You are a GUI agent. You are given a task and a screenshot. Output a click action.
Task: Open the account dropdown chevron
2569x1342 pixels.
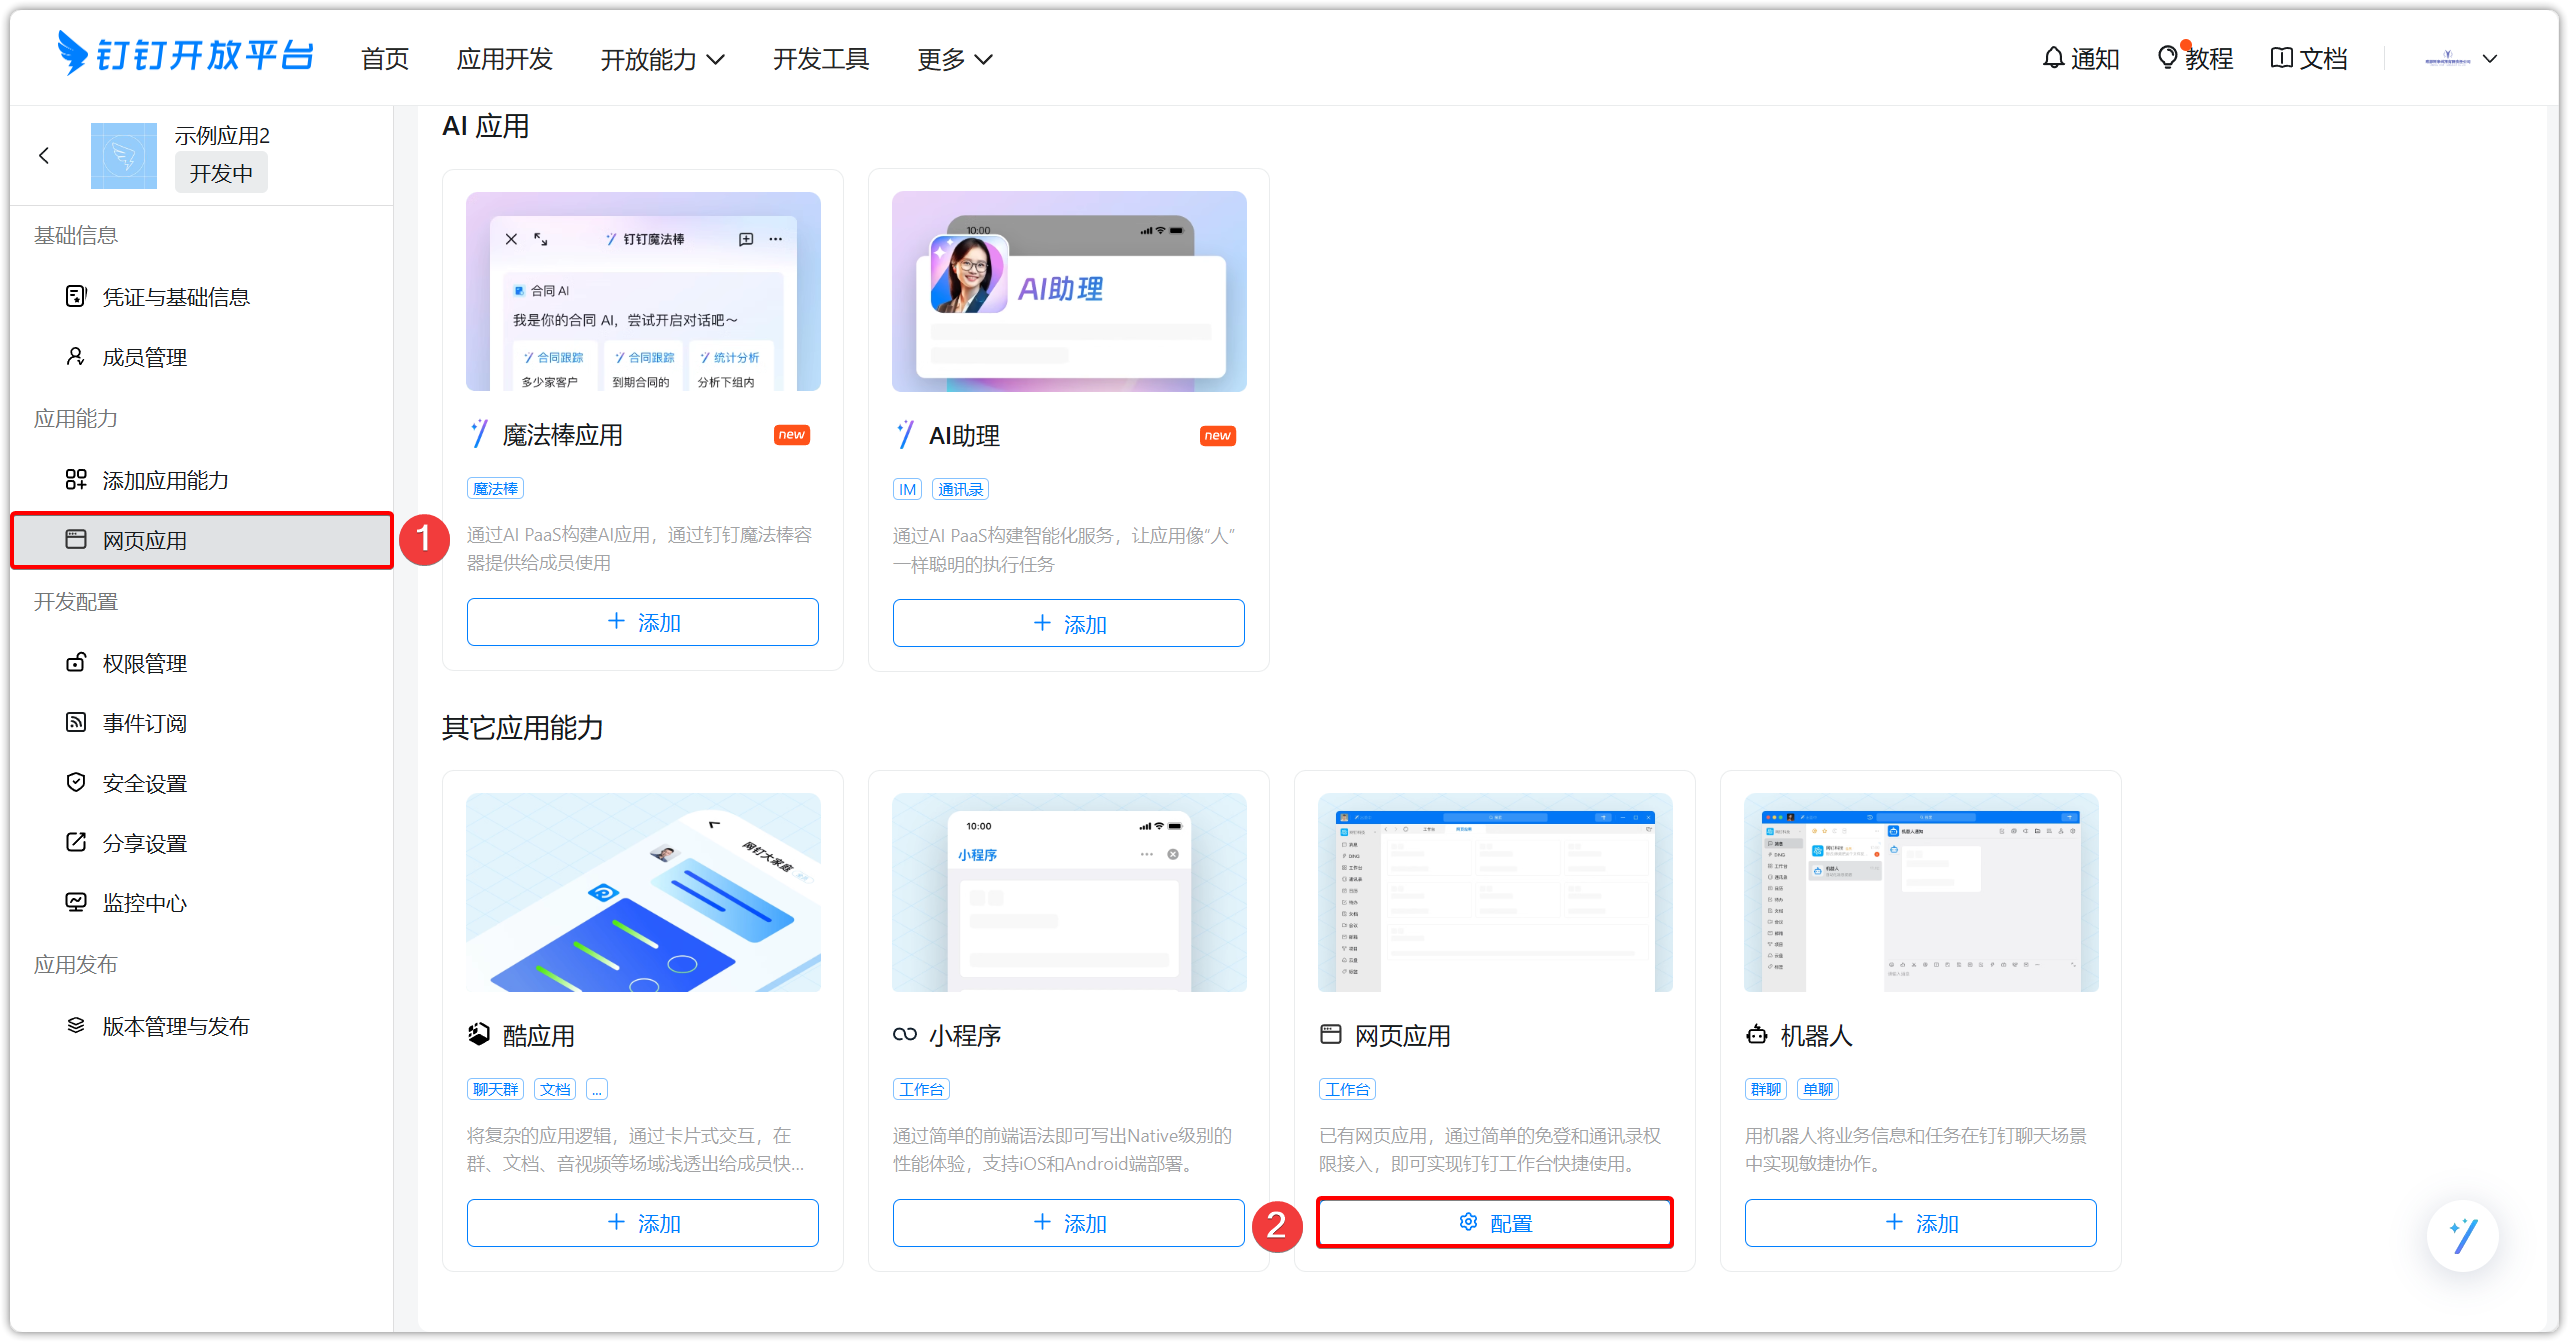click(2490, 59)
